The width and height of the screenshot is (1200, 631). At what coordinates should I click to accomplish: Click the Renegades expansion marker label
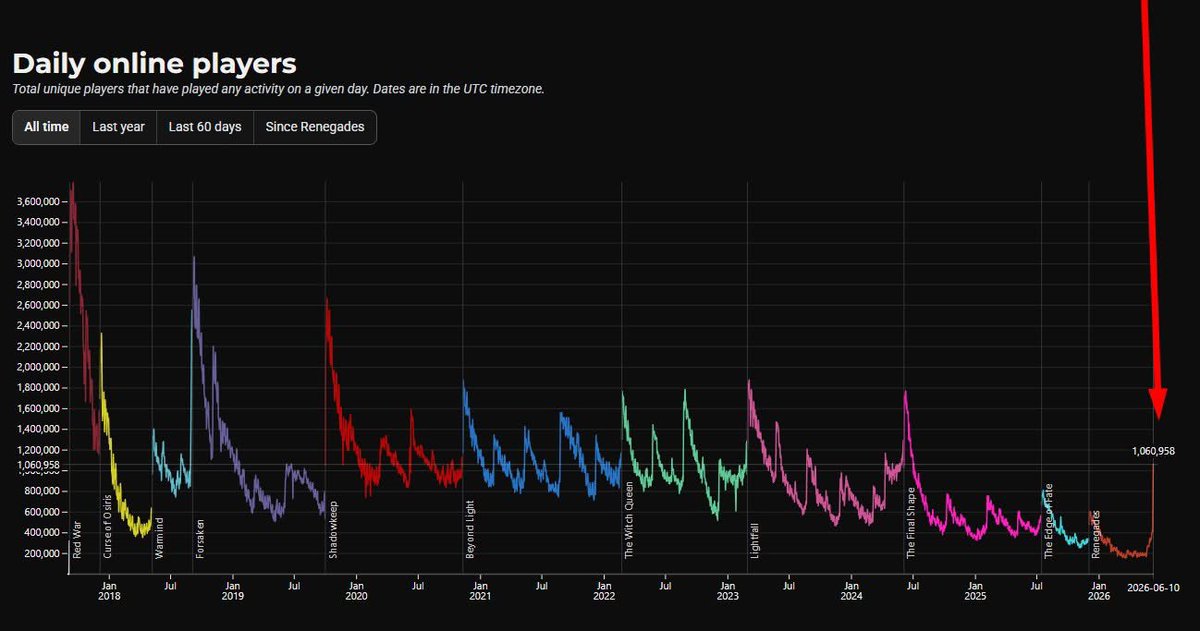(1096, 534)
